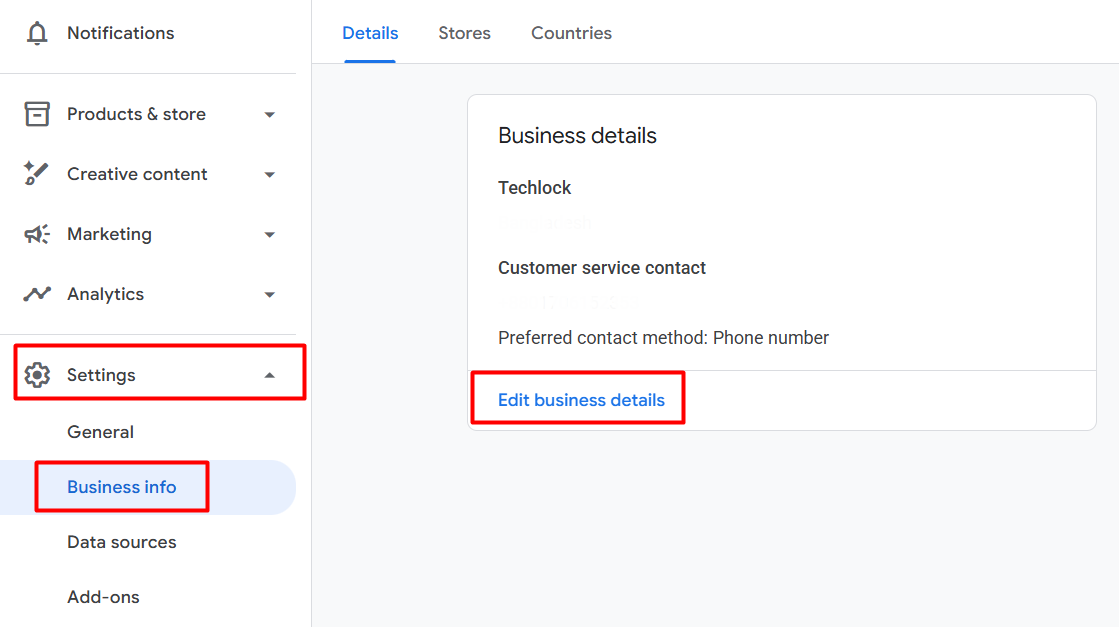Switch to the Stores tab

[x=464, y=33]
